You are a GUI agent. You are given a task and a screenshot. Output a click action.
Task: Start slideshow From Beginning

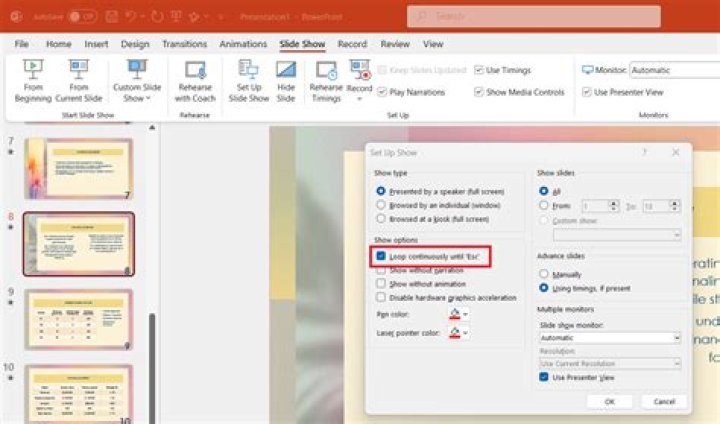(33, 81)
